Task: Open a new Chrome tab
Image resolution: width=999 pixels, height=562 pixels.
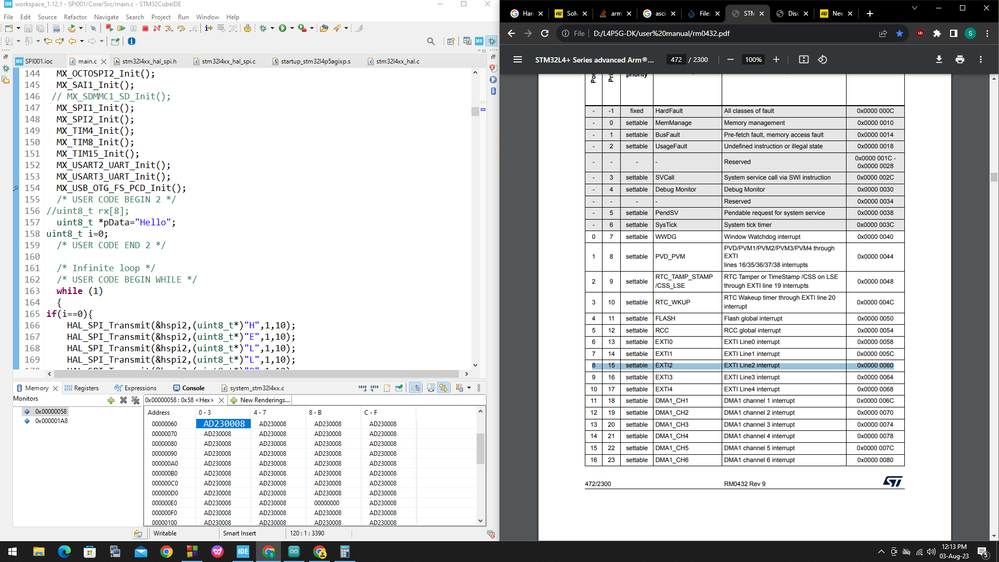Action: pos(870,13)
